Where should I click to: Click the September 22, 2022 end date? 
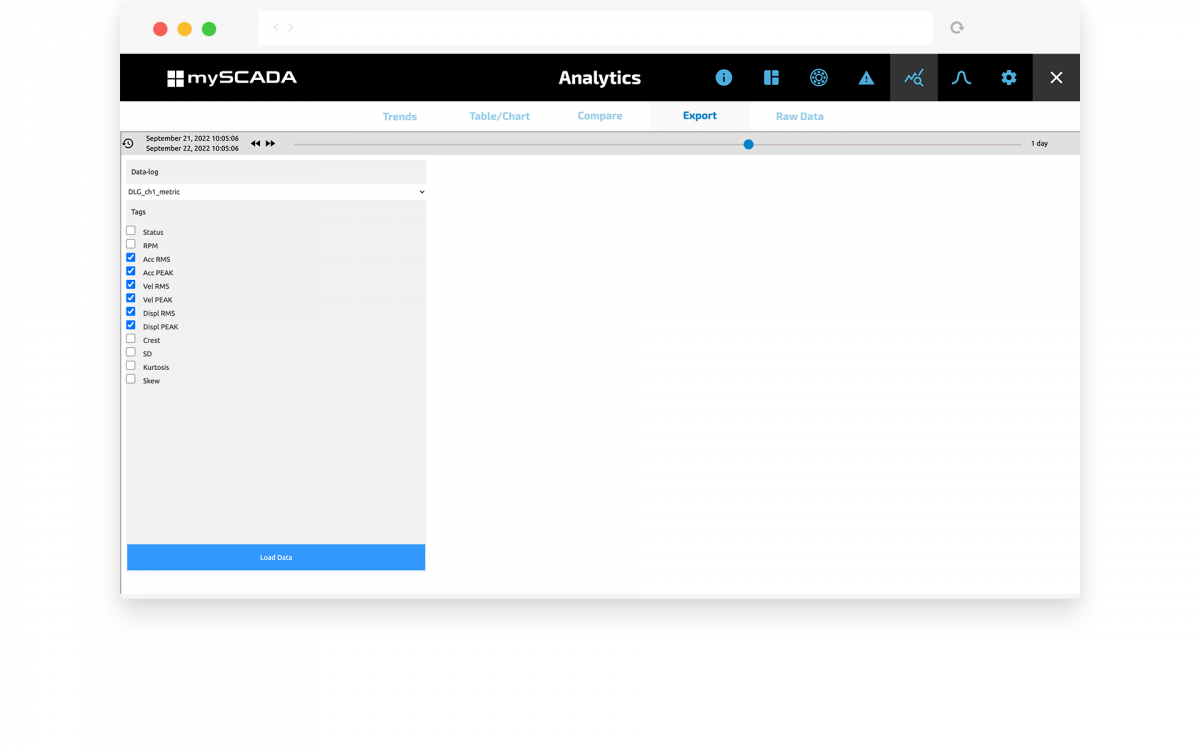(192, 148)
